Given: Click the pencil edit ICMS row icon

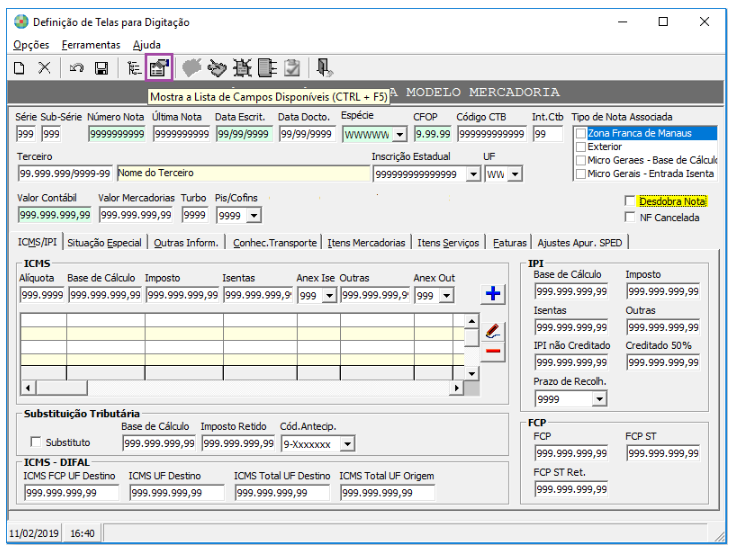Looking at the screenshot, I should [x=493, y=331].
